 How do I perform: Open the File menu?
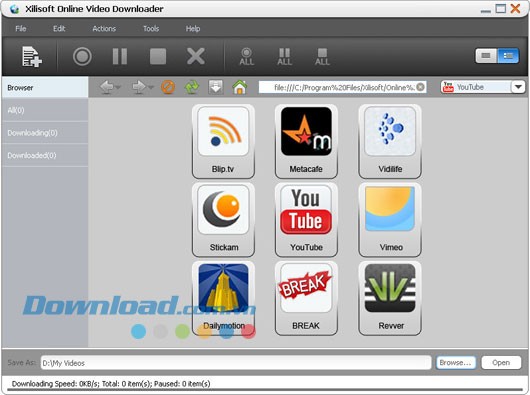coord(21,29)
